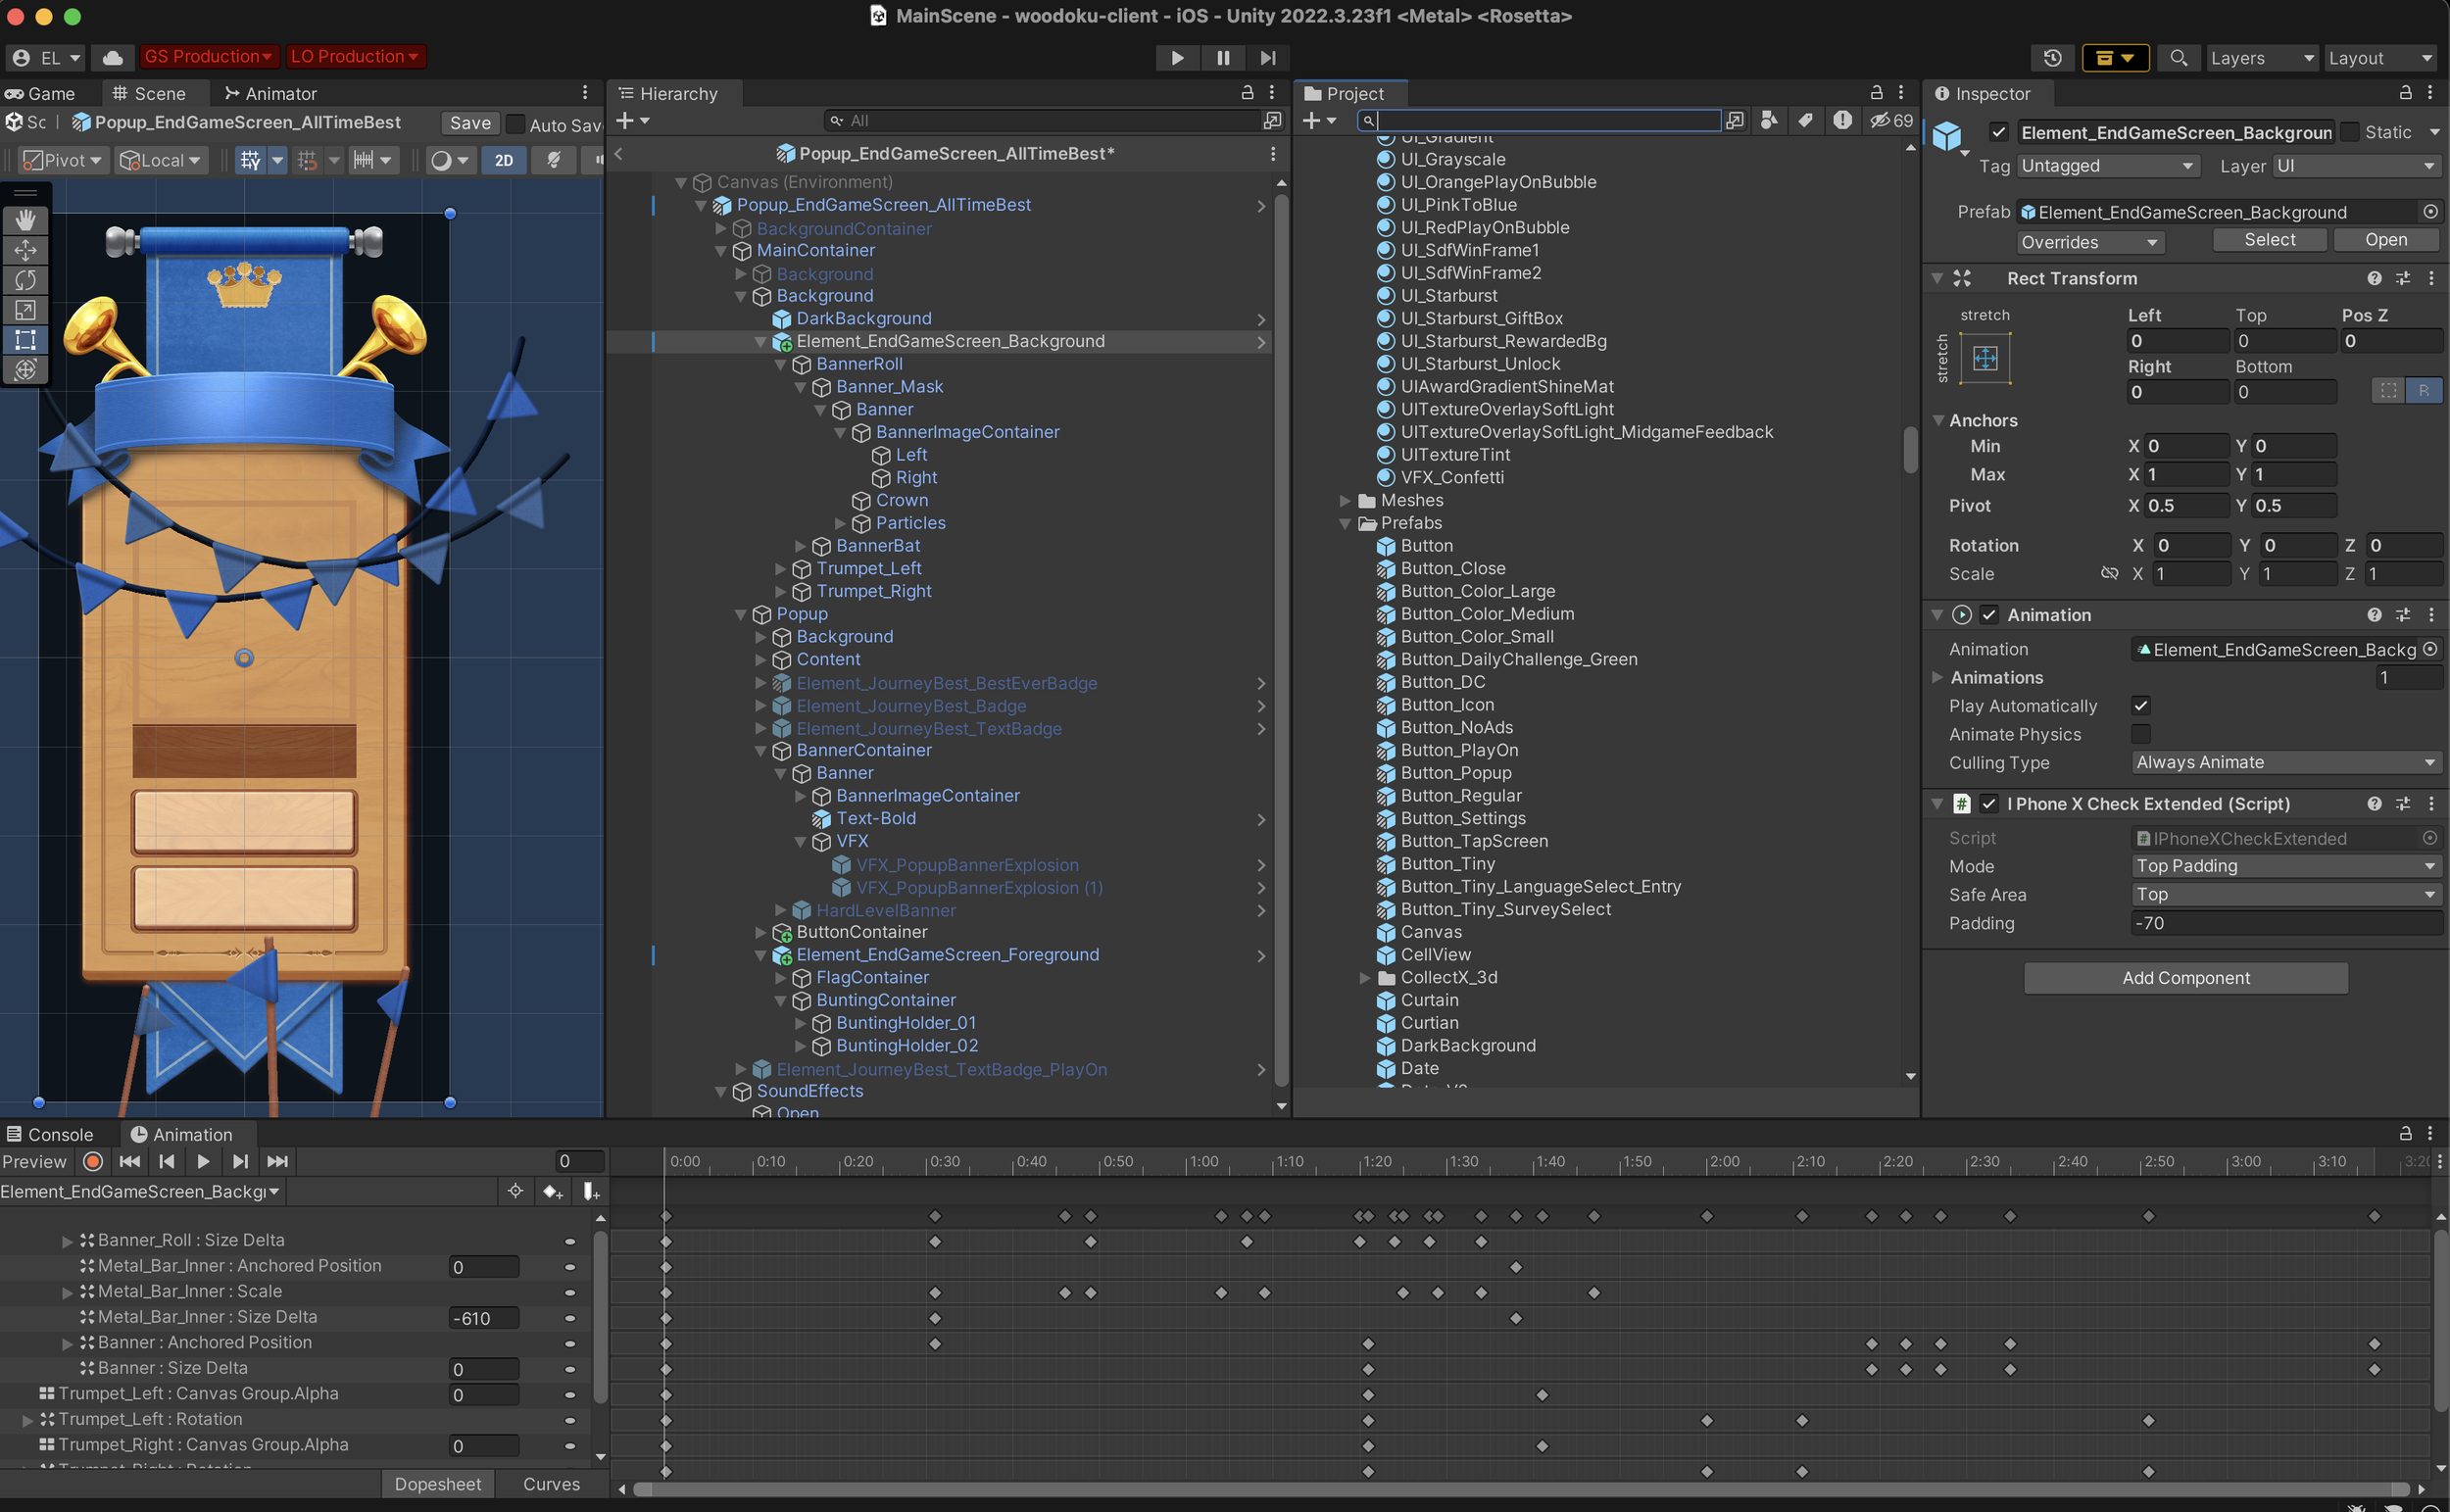
Task: Click the Add Component button
Action: point(2185,978)
